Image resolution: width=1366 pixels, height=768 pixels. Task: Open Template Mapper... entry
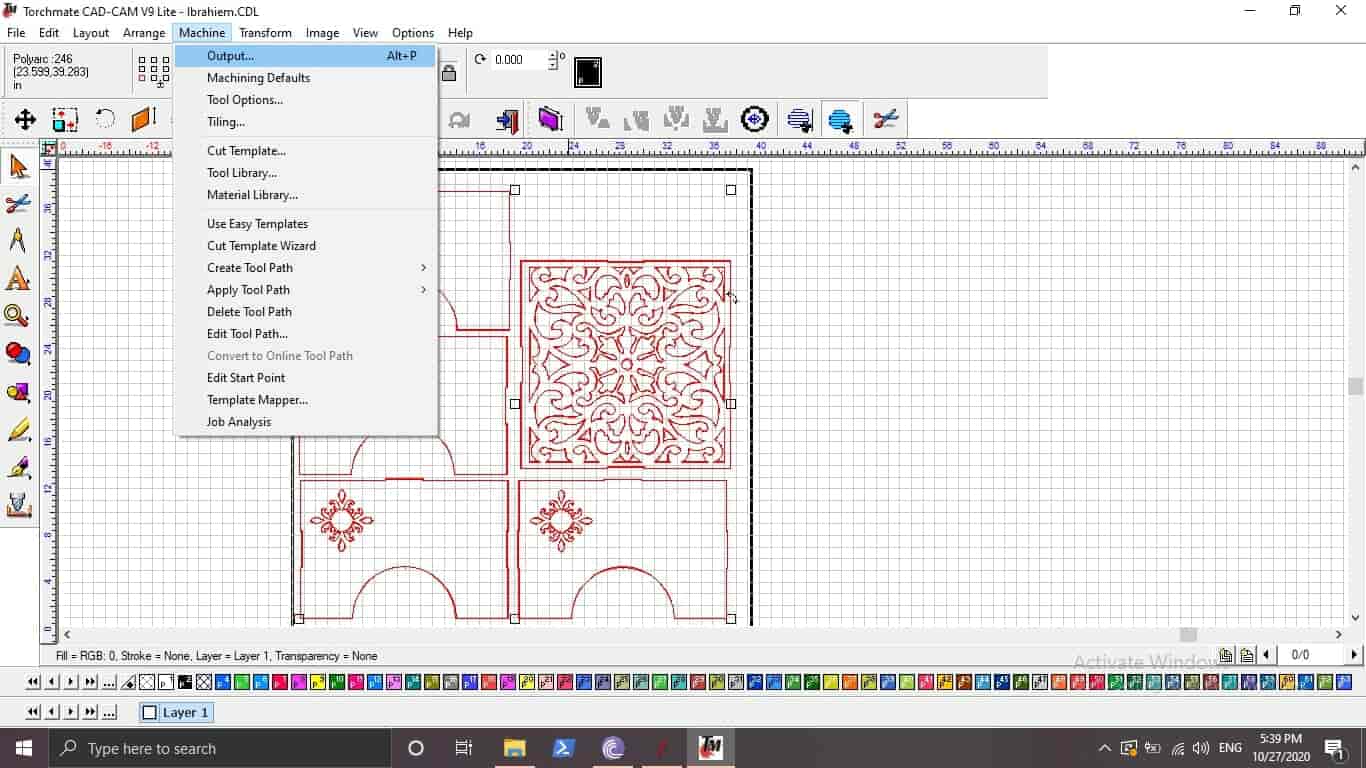pos(305,400)
